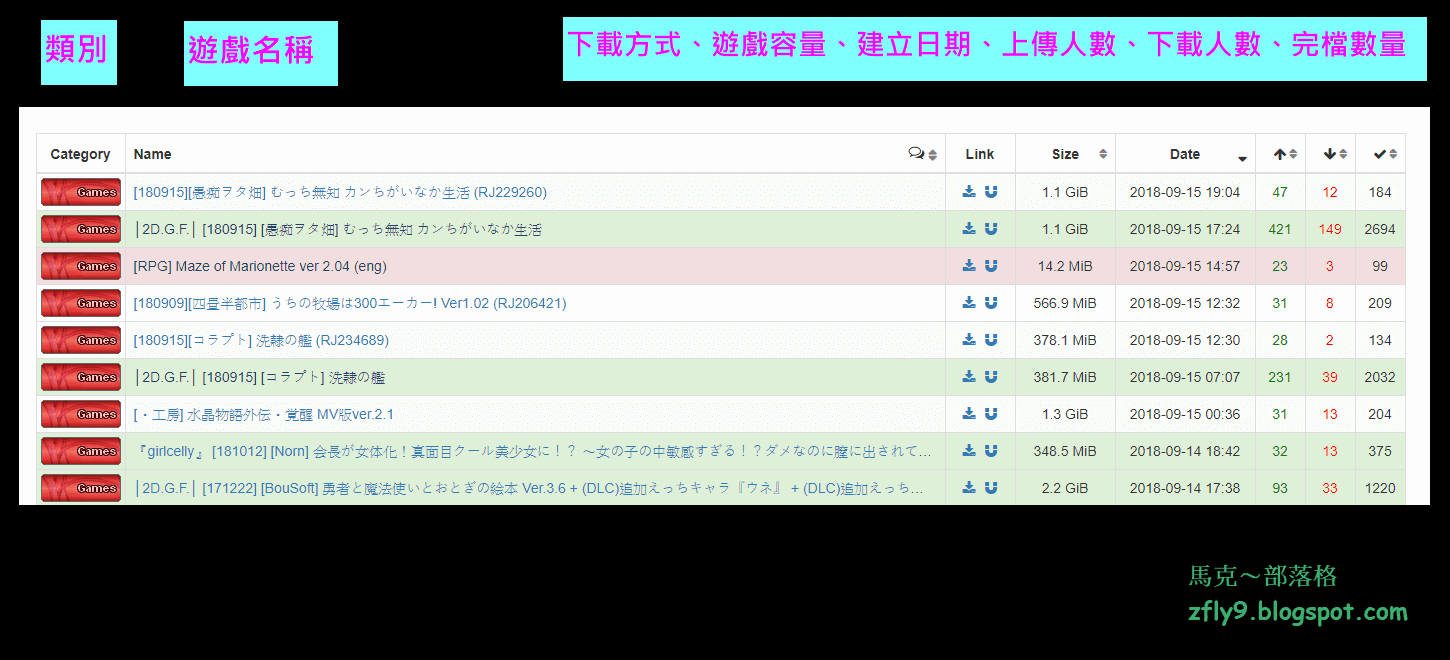1450x660 pixels.
Task: Click the torrent download icon on first row
Action: point(967,192)
